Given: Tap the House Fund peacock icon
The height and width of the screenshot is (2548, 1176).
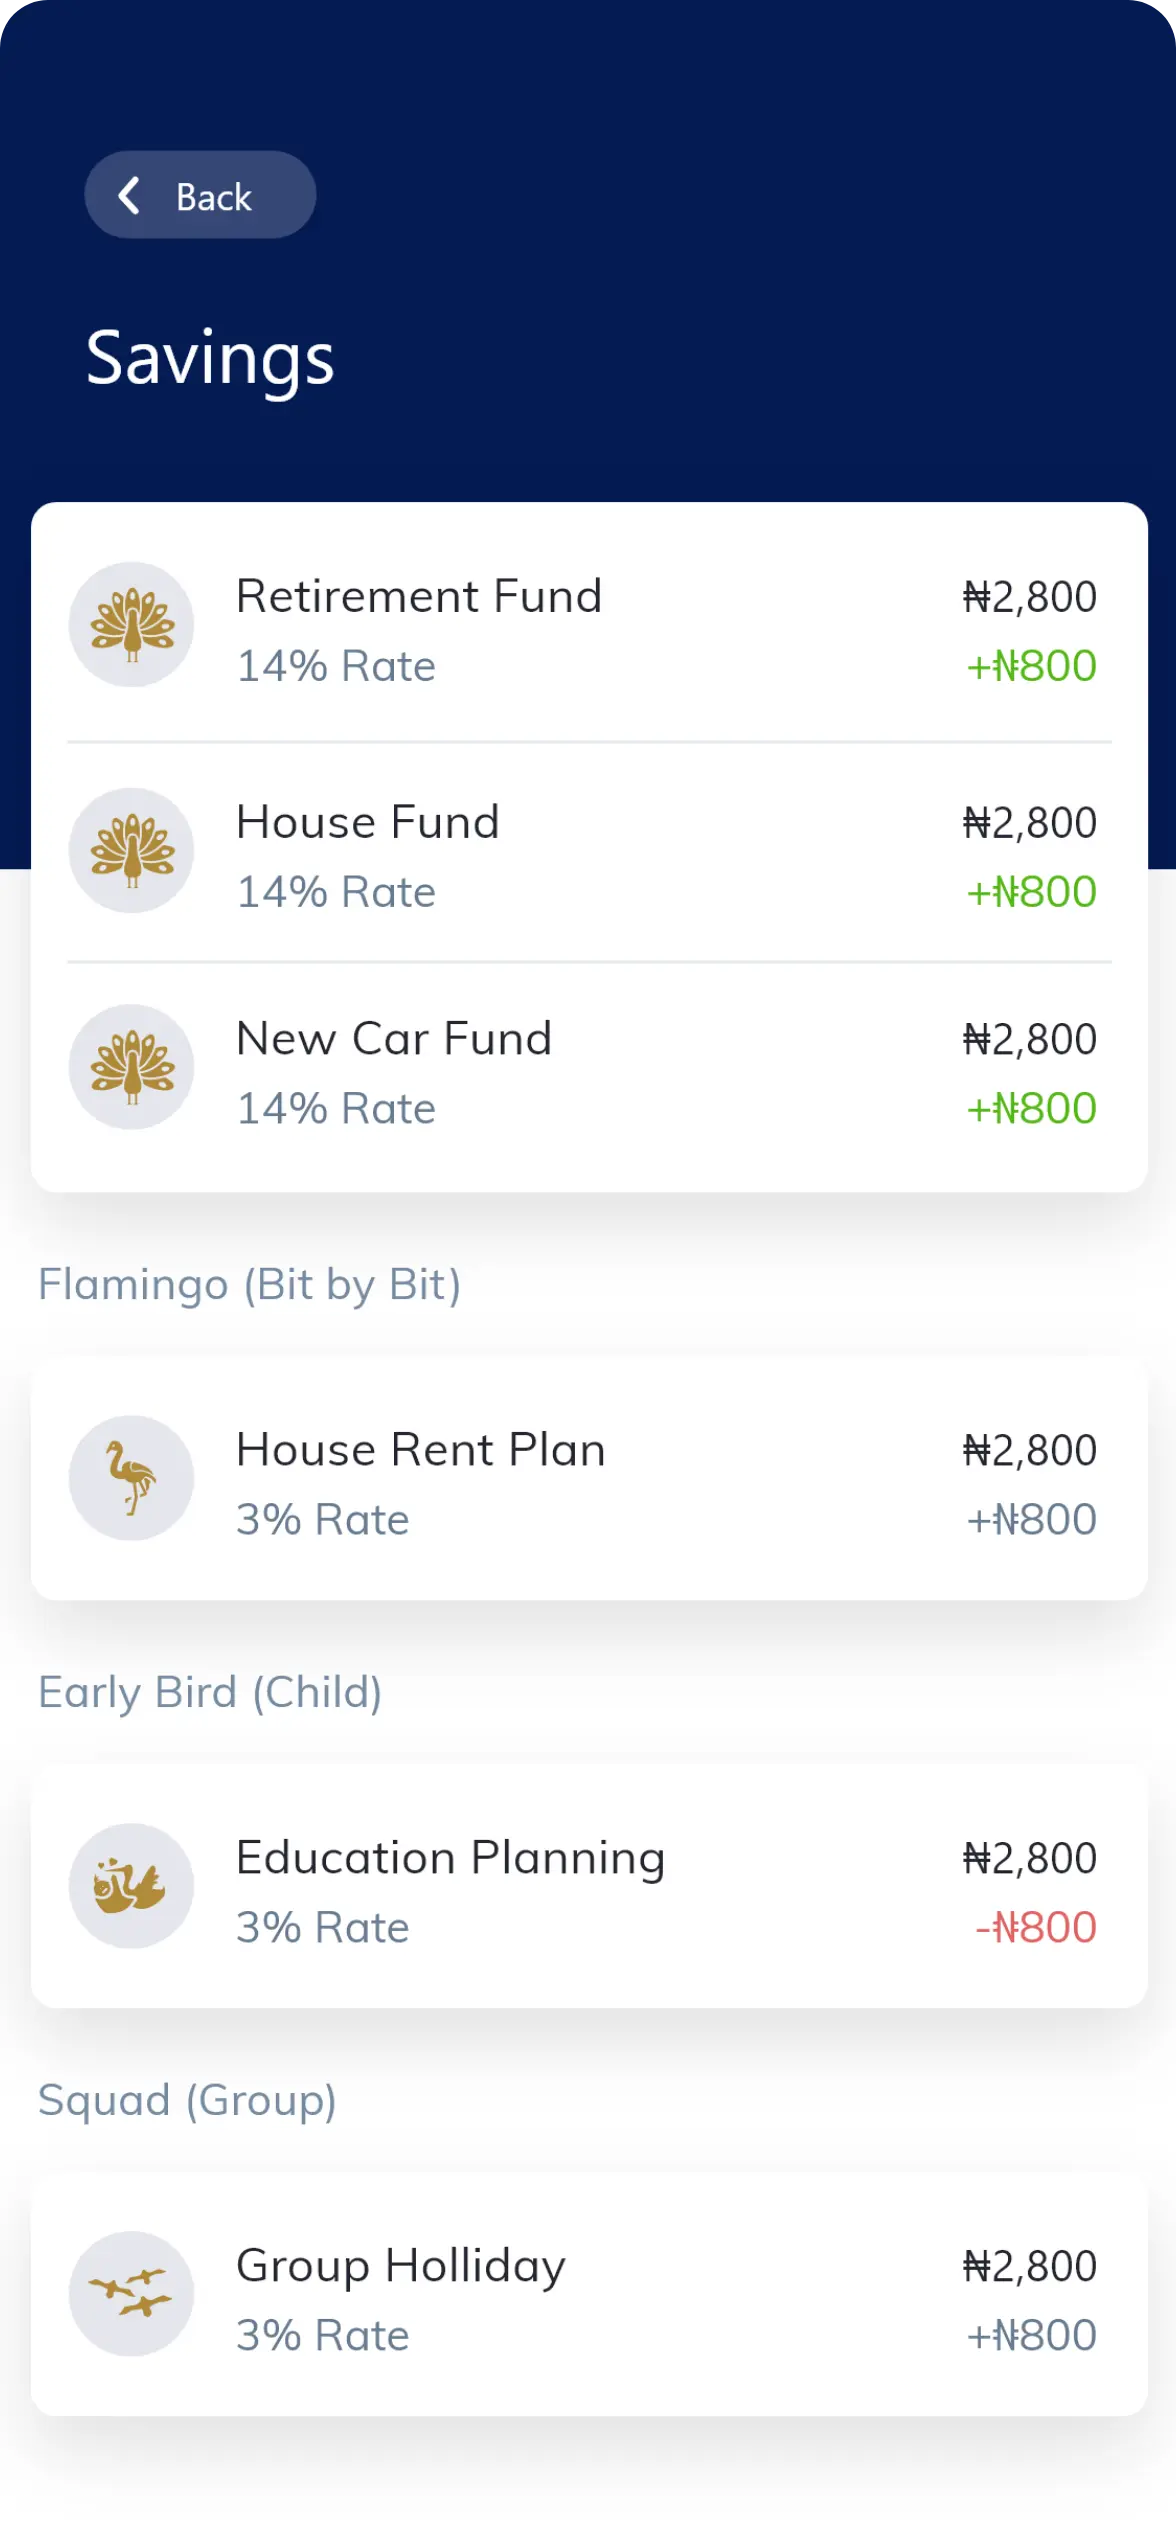Looking at the screenshot, I should (x=131, y=851).
